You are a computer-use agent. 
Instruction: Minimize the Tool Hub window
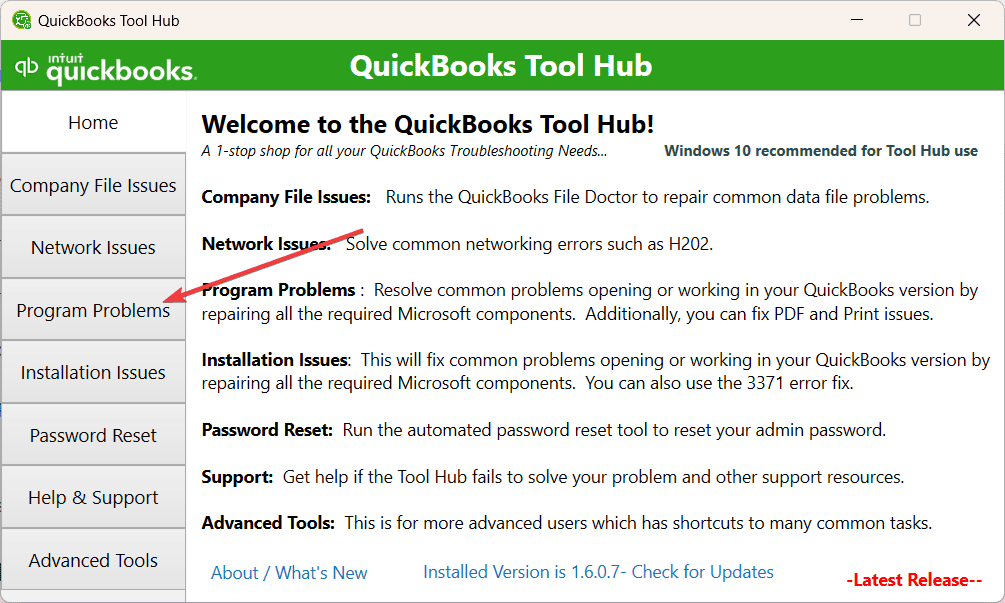pyautogui.click(x=857, y=20)
